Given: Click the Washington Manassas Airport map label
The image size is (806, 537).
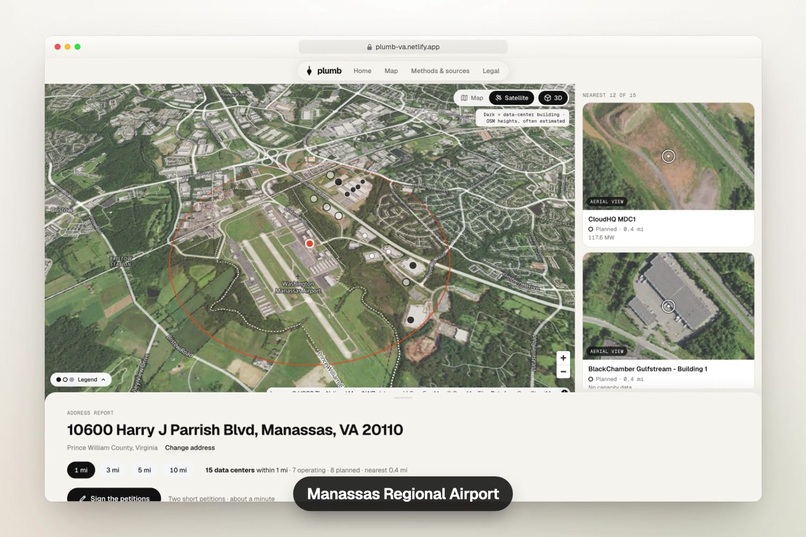Looking at the screenshot, I should click(298, 287).
